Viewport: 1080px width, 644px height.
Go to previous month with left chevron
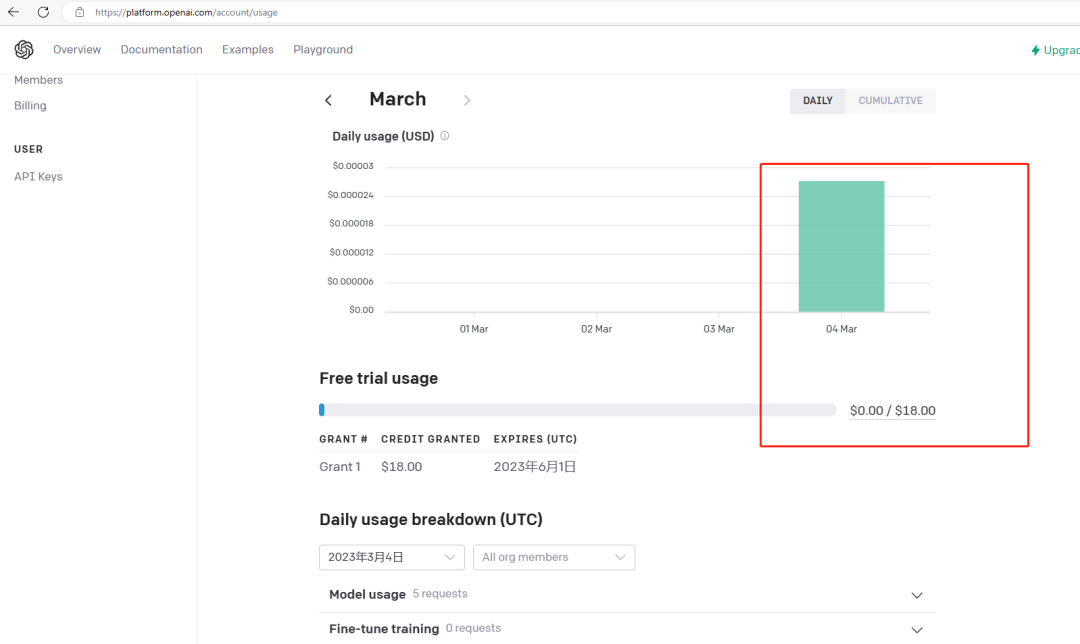tap(329, 101)
